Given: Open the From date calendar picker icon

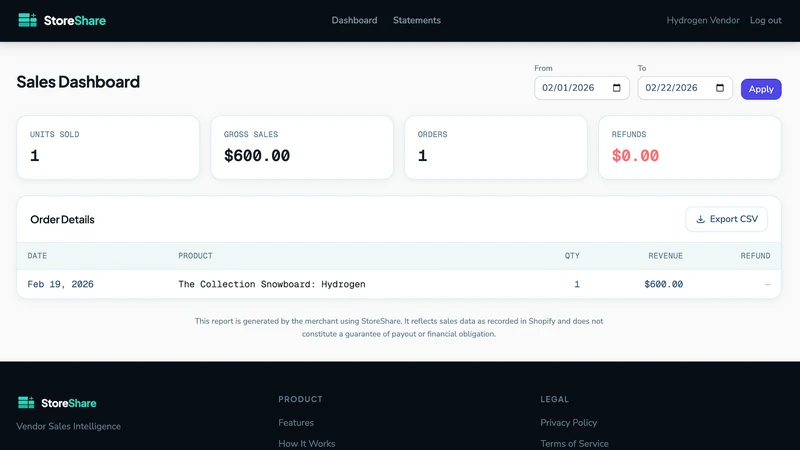Looking at the screenshot, I should click(616, 88).
